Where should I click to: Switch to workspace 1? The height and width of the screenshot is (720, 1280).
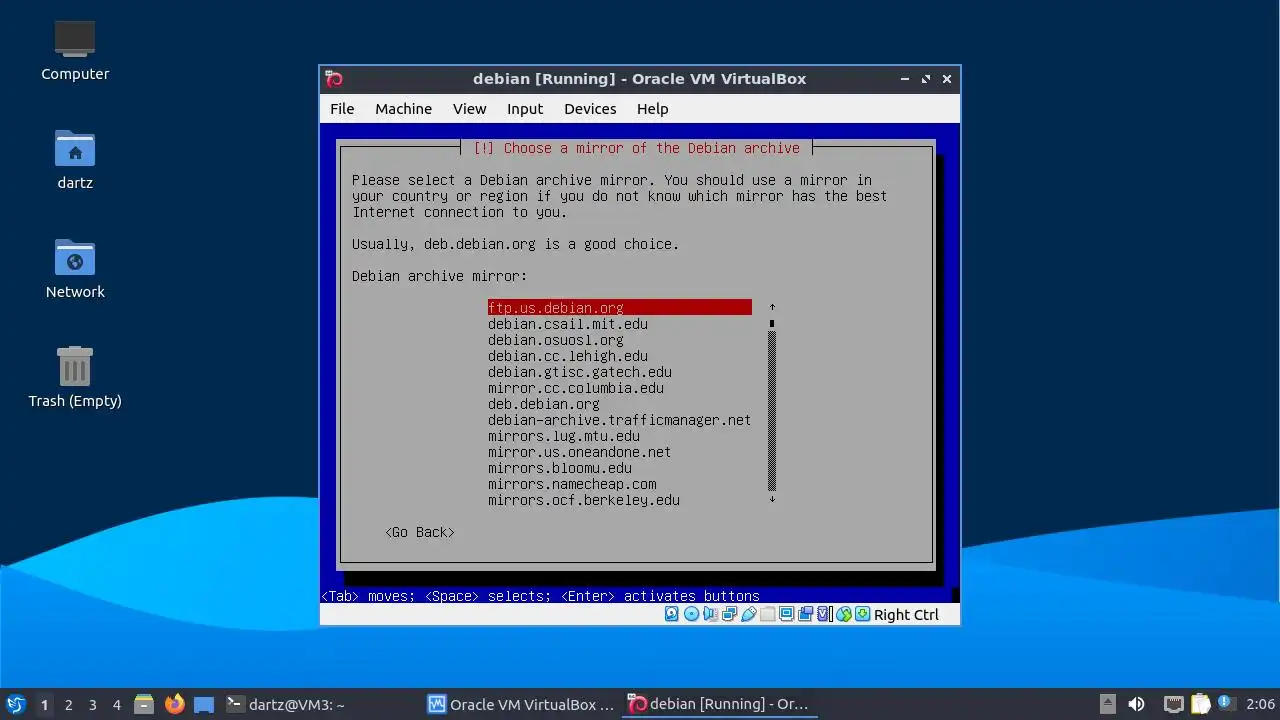point(44,705)
